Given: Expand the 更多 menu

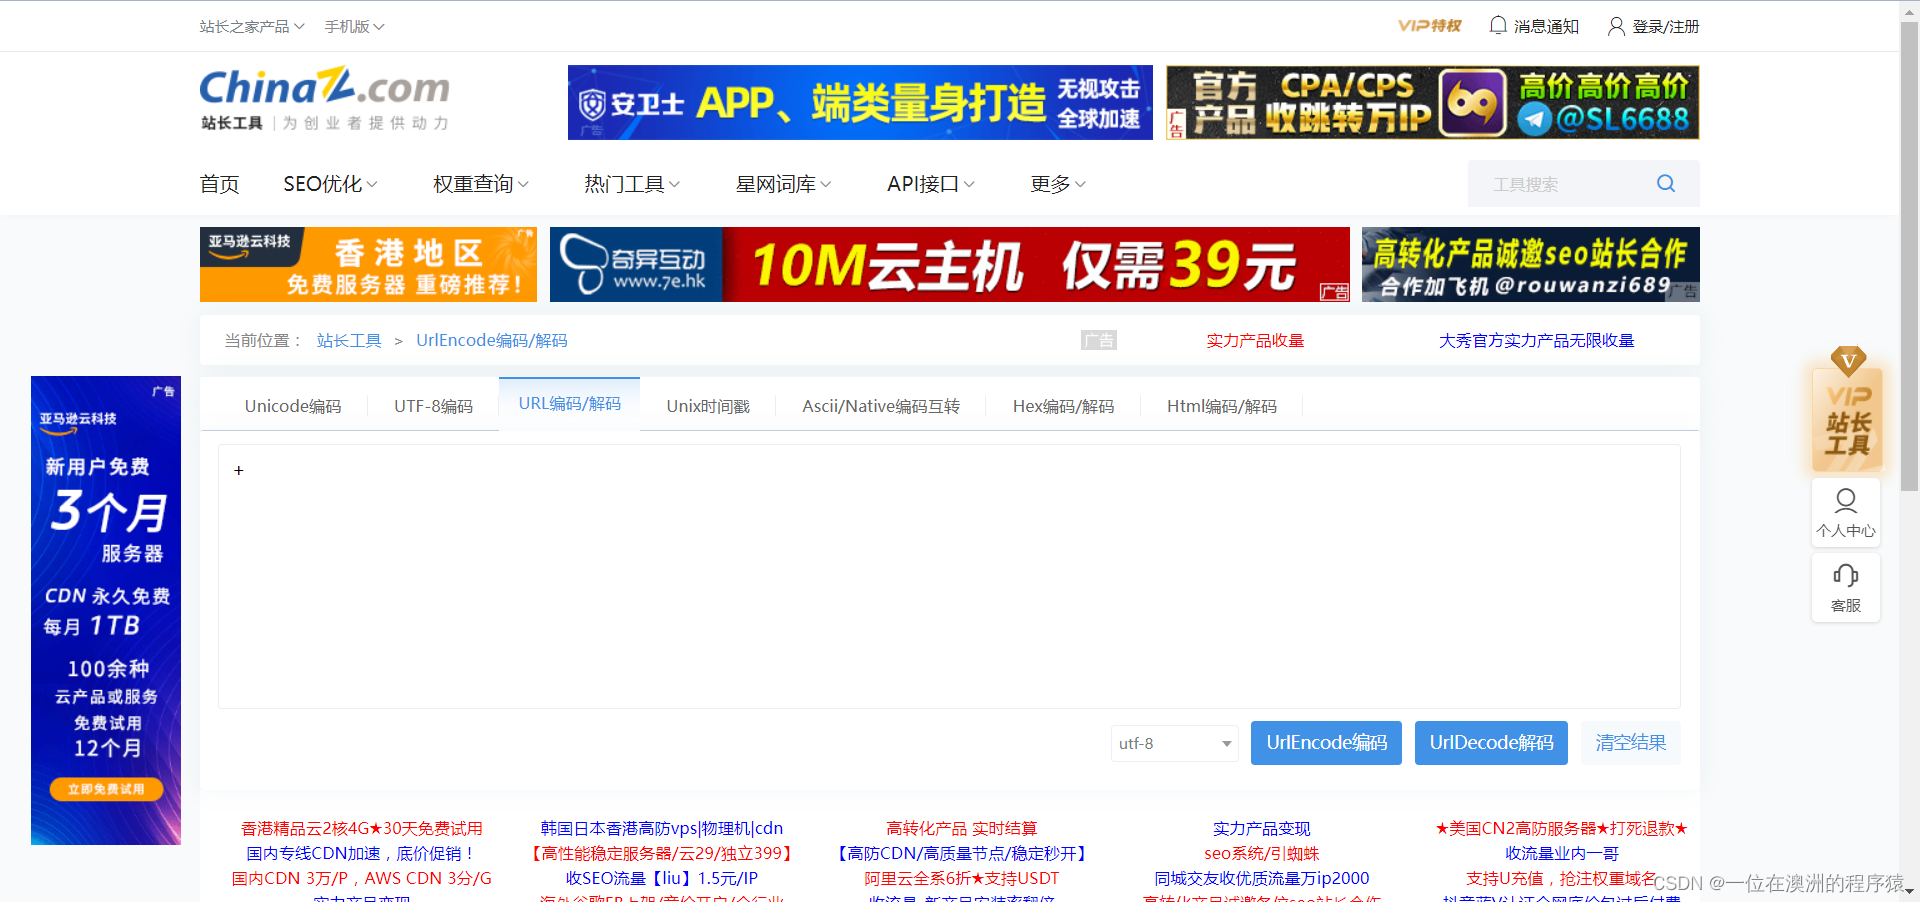Looking at the screenshot, I should [1058, 184].
